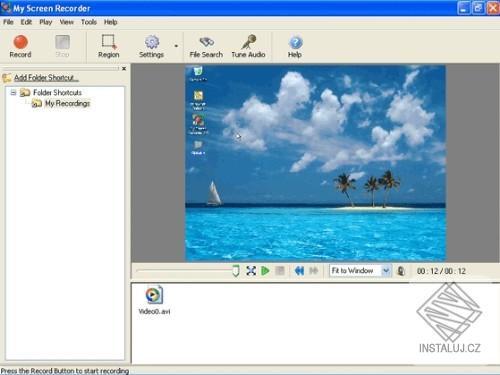Click the playback seek slider handle

236,271
